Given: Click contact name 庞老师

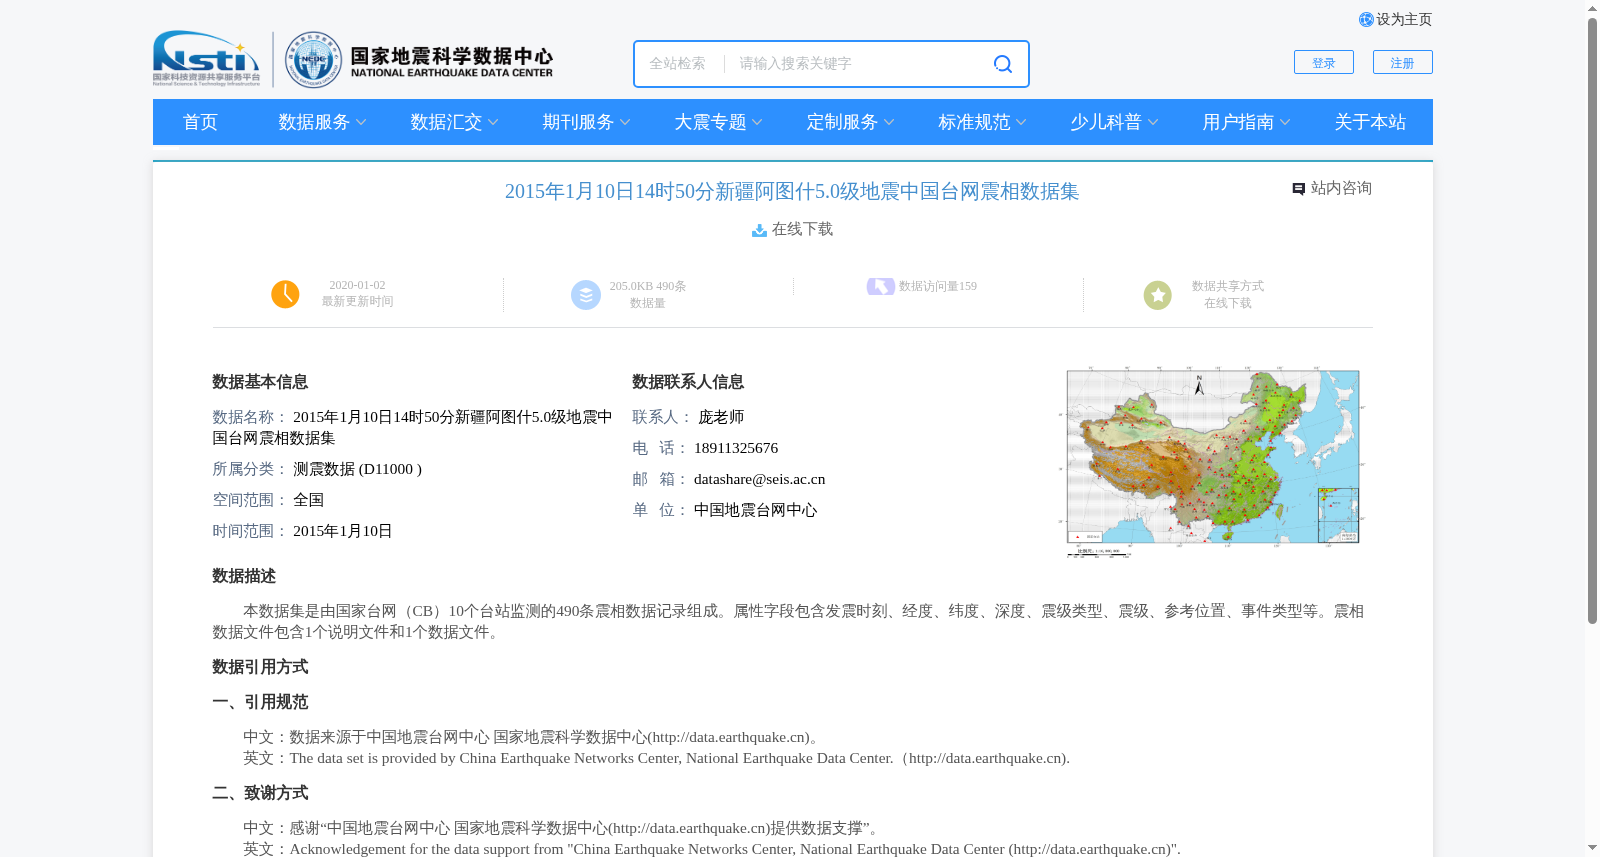Looking at the screenshot, I should (721, 417).
